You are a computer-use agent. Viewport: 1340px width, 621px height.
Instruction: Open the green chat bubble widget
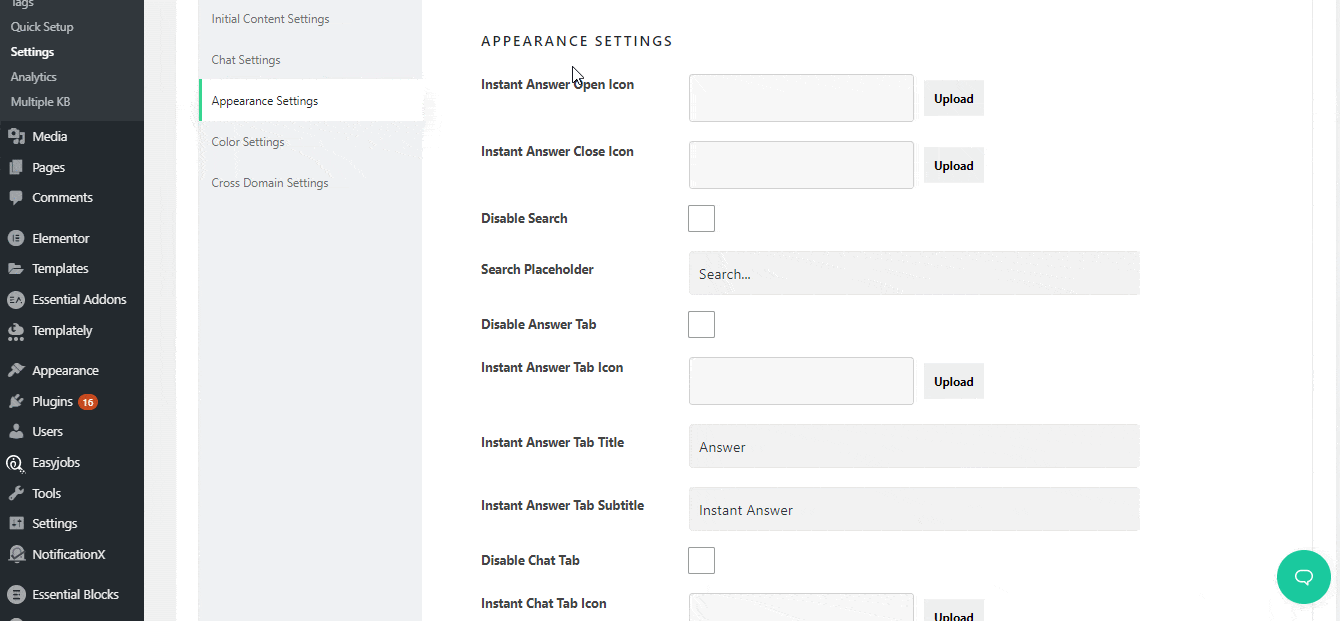[1304, 577]
